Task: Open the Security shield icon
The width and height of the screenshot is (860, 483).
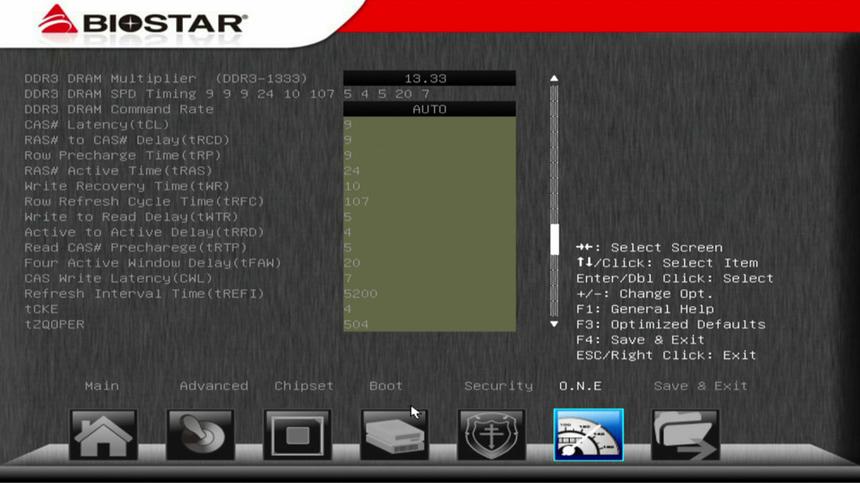Action: click(x=491, y=435)
